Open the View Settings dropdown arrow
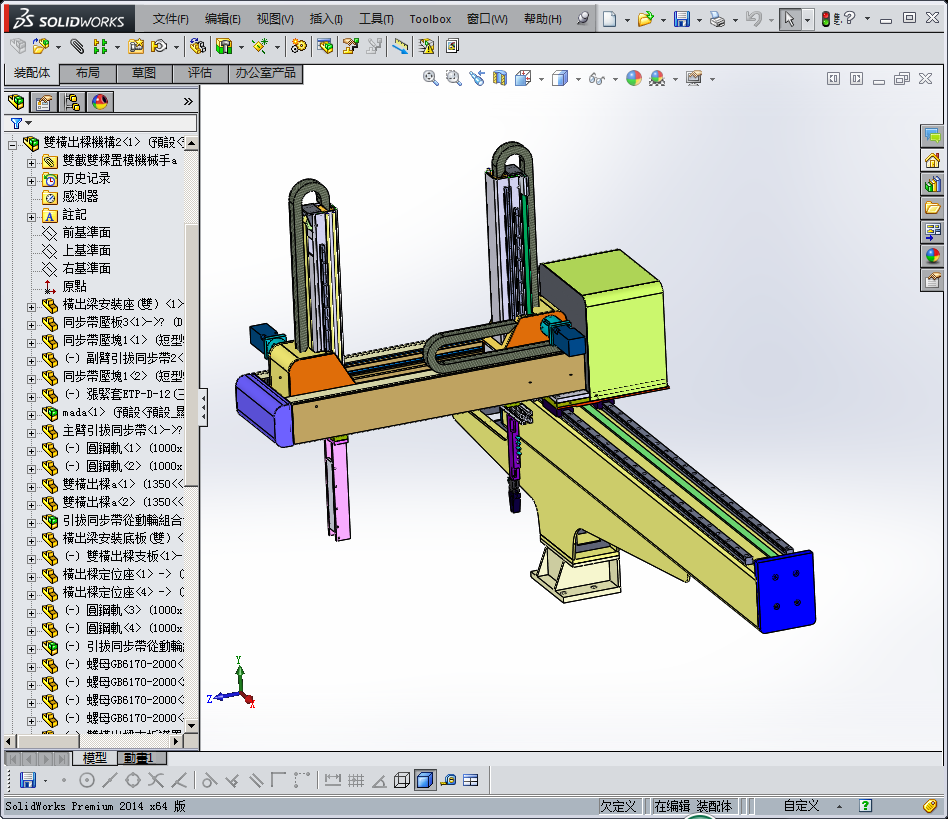The height and width of the screenshot is (819, 948). click(x=712, y=79)
